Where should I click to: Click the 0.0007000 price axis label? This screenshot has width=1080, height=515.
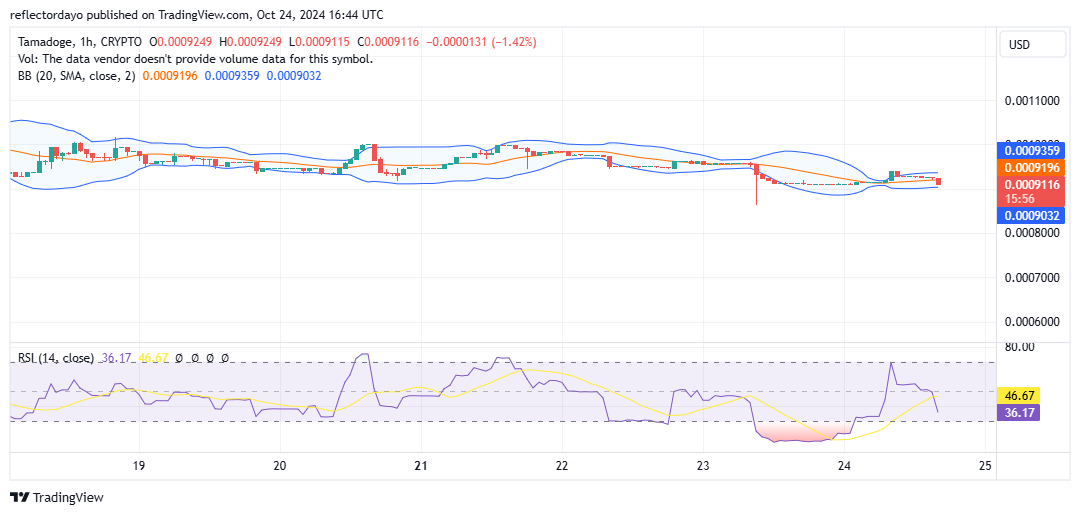1032,277
